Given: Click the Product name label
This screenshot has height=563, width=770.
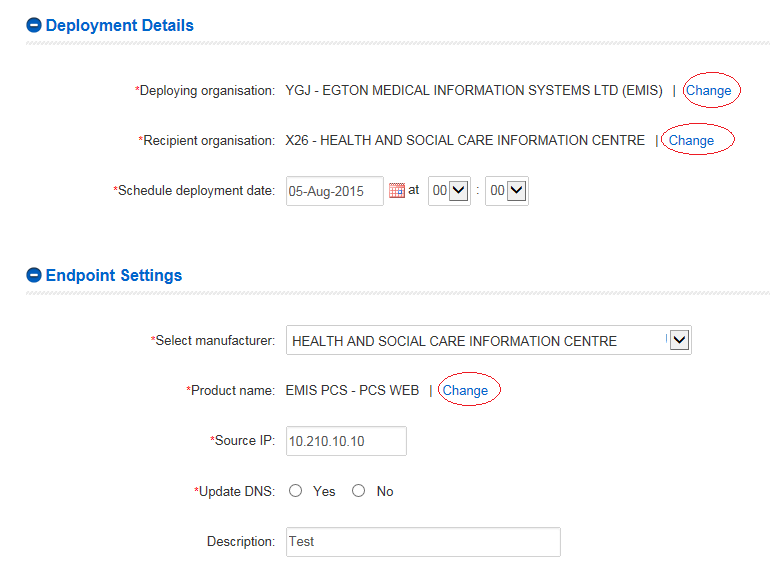Looking at the screenshot, I should pyautogui.click(x=230, y=391).
